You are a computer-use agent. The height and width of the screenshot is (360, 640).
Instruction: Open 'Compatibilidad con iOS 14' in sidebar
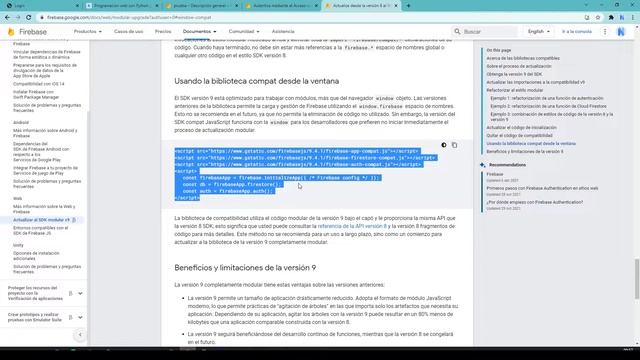point(38,84)
